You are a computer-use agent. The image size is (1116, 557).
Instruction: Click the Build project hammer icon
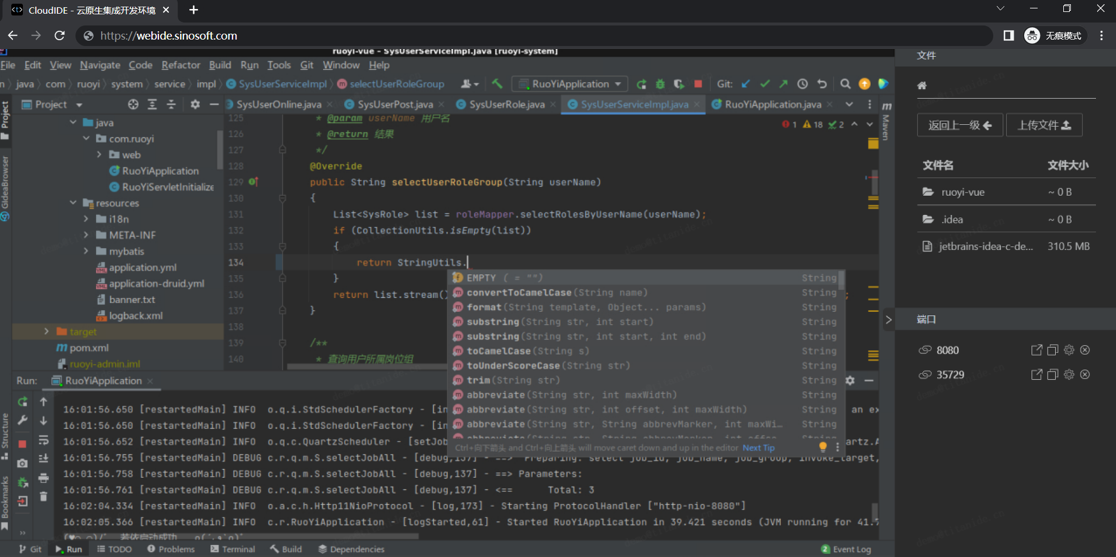coord(497,84)
